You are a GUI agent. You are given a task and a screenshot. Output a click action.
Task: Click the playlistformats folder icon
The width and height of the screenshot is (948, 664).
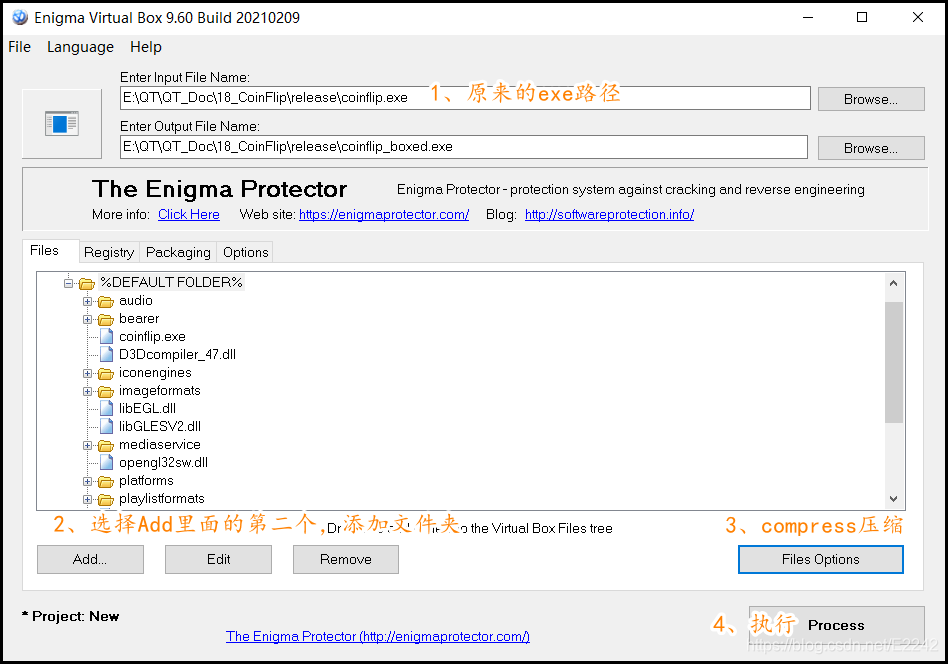[106, 500]
